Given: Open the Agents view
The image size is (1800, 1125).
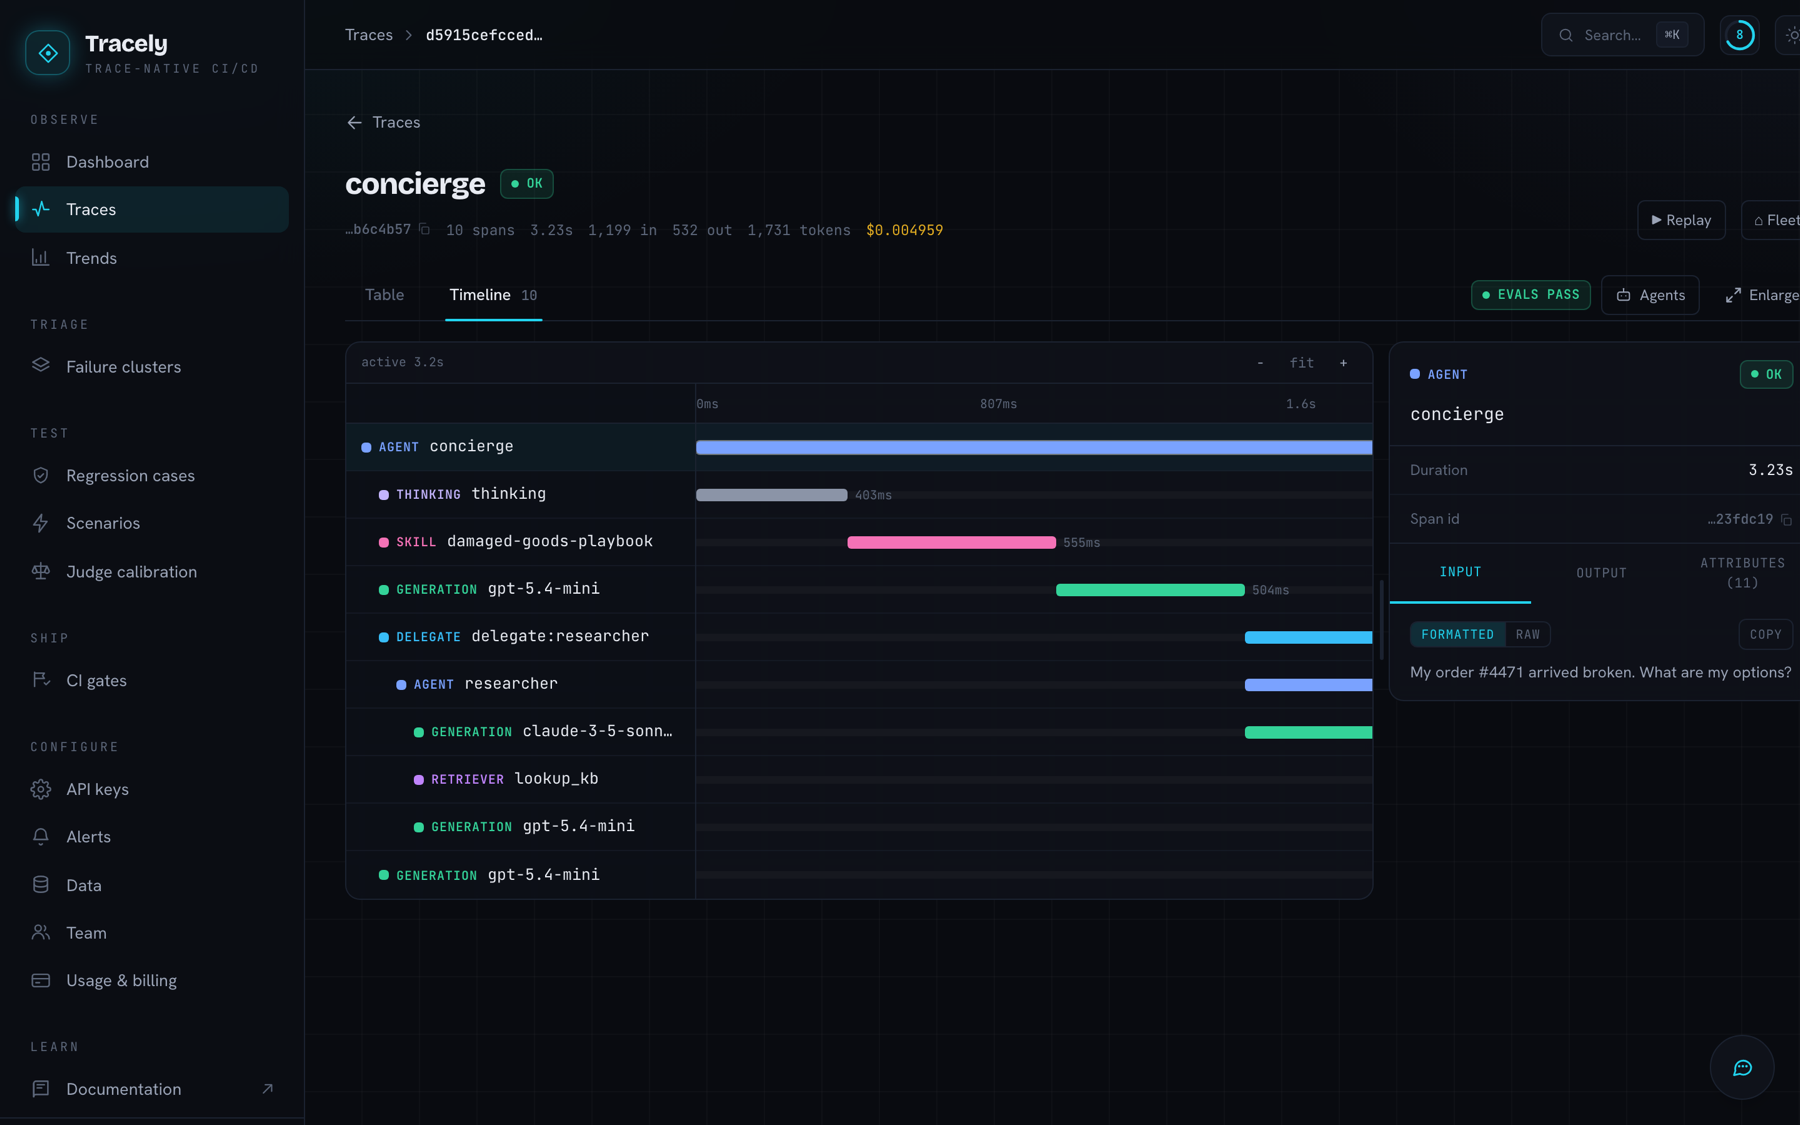Looking at the screenshot, I should (1650, 295).
